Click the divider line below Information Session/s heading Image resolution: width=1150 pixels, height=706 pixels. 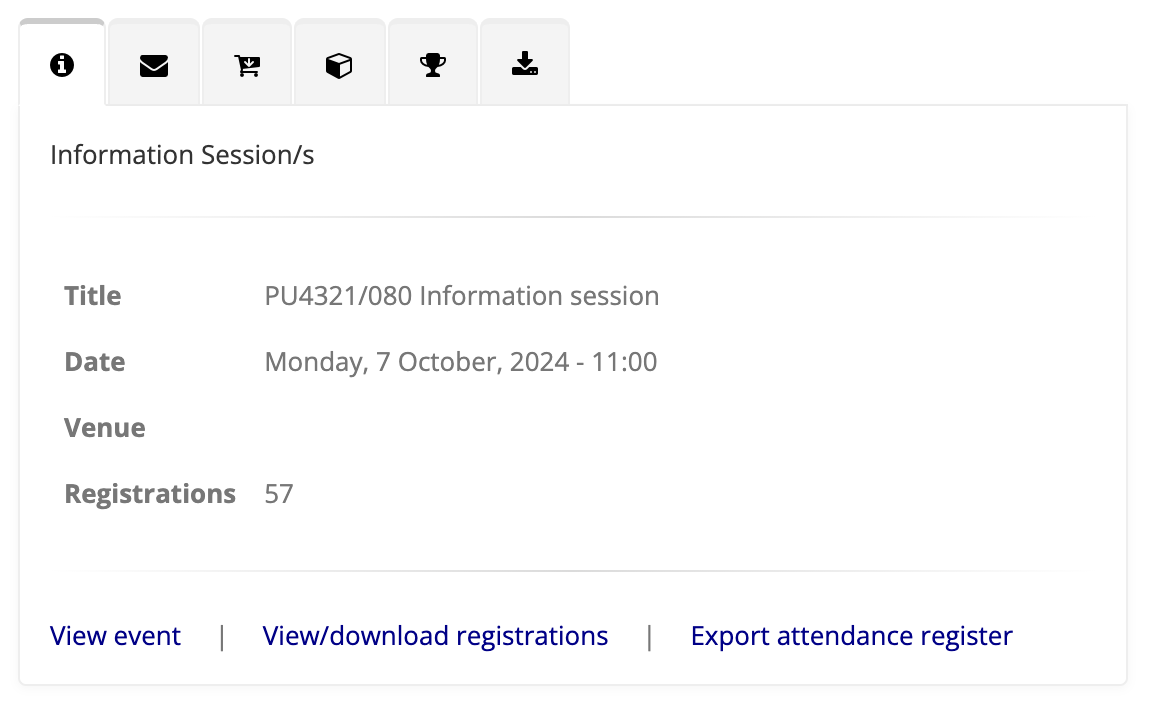(x=572, y=217)
